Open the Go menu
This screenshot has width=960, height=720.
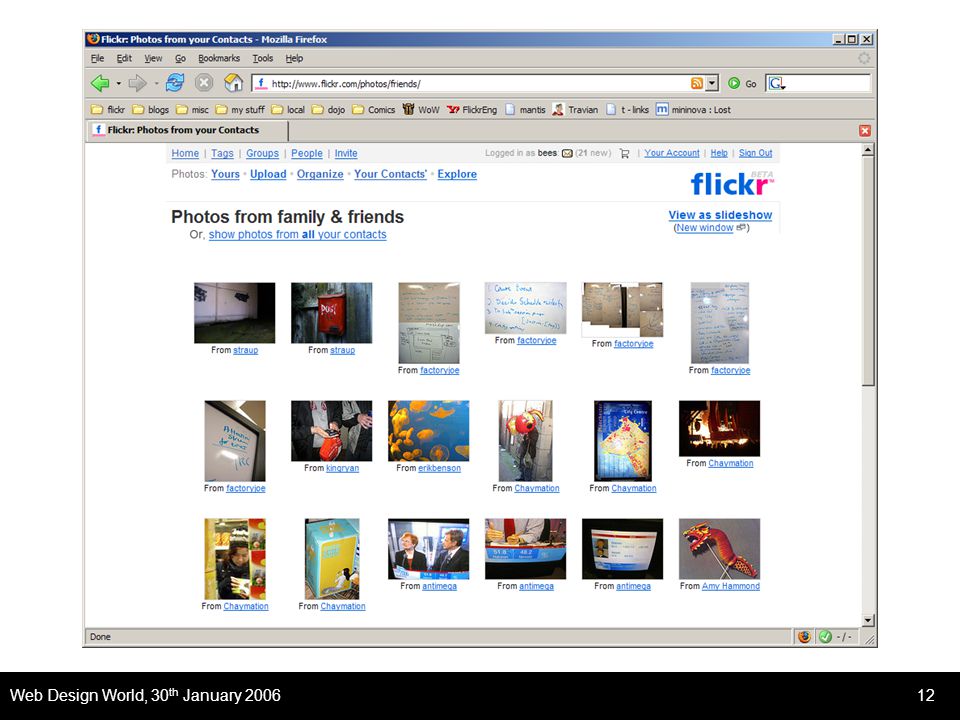pyautogui.click(x=180, y=58)
